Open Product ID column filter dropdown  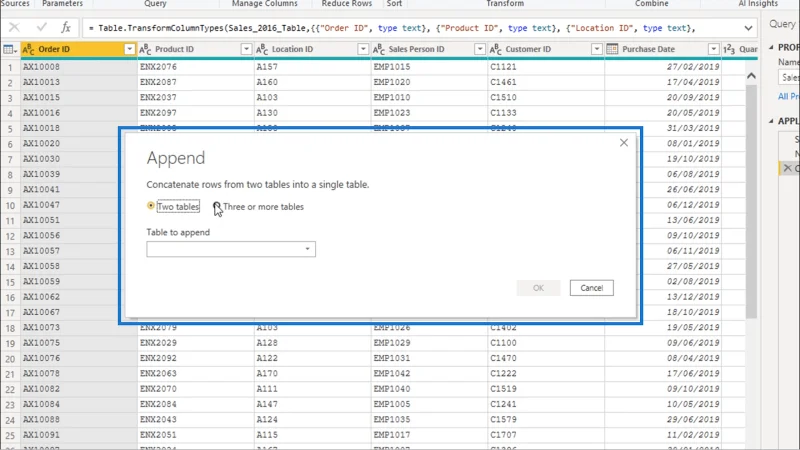pos(246,49)
